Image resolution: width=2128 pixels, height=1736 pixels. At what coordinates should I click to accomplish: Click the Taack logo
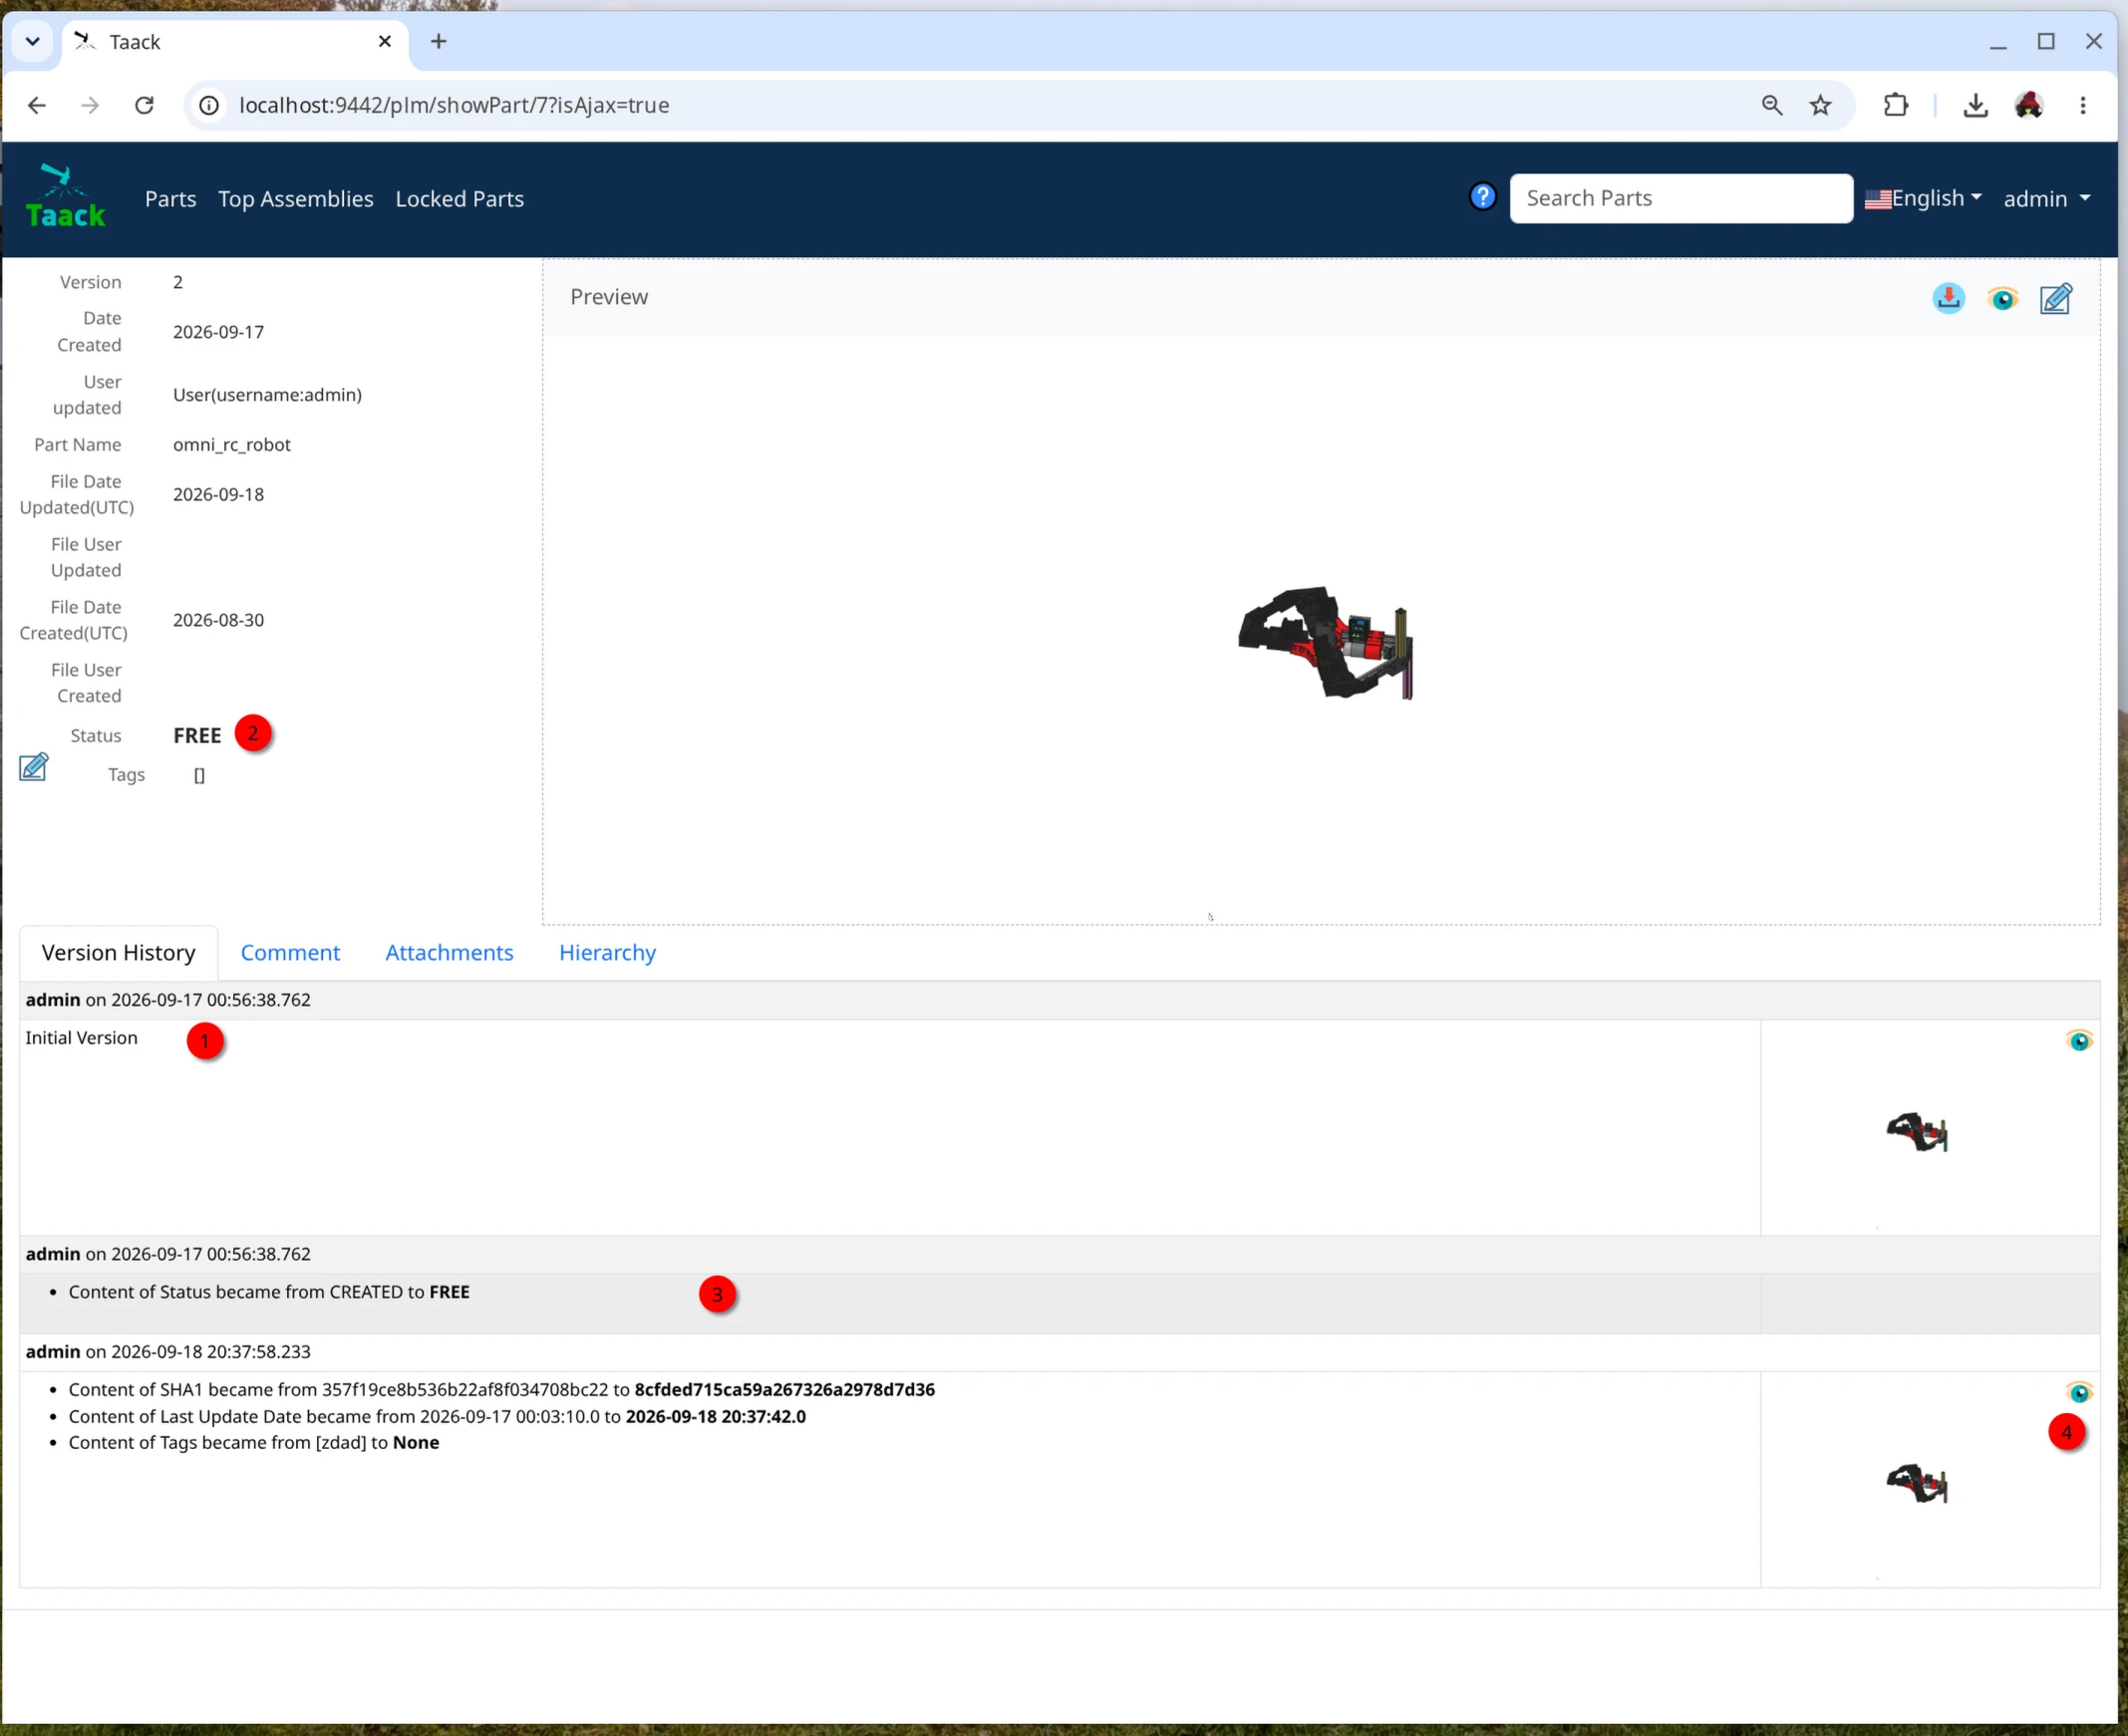tap(65, 197)
